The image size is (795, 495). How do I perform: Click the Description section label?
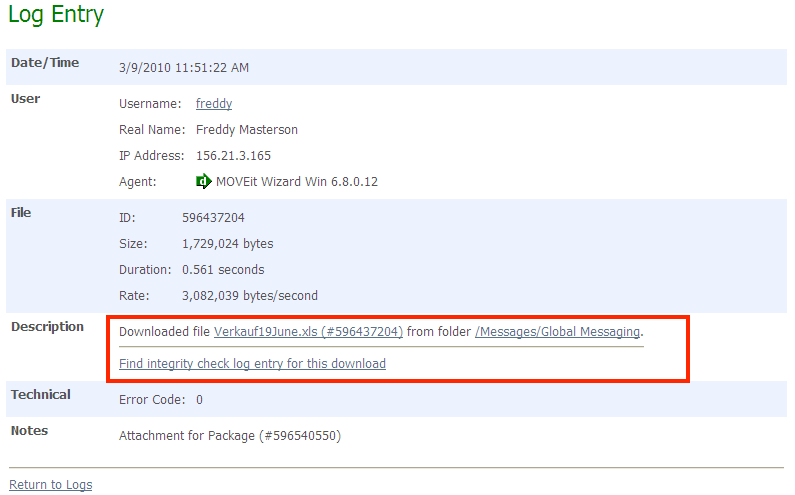click(x=48, y=327)
